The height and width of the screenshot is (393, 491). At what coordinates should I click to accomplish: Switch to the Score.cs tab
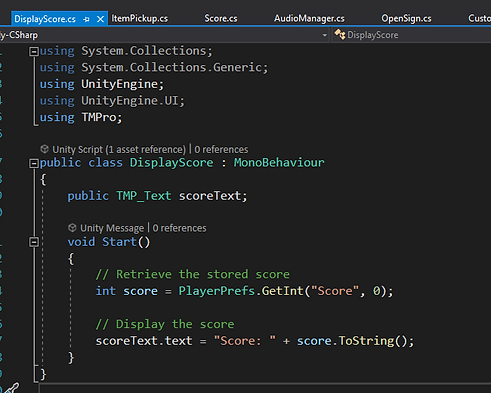[x=221, y=18]
